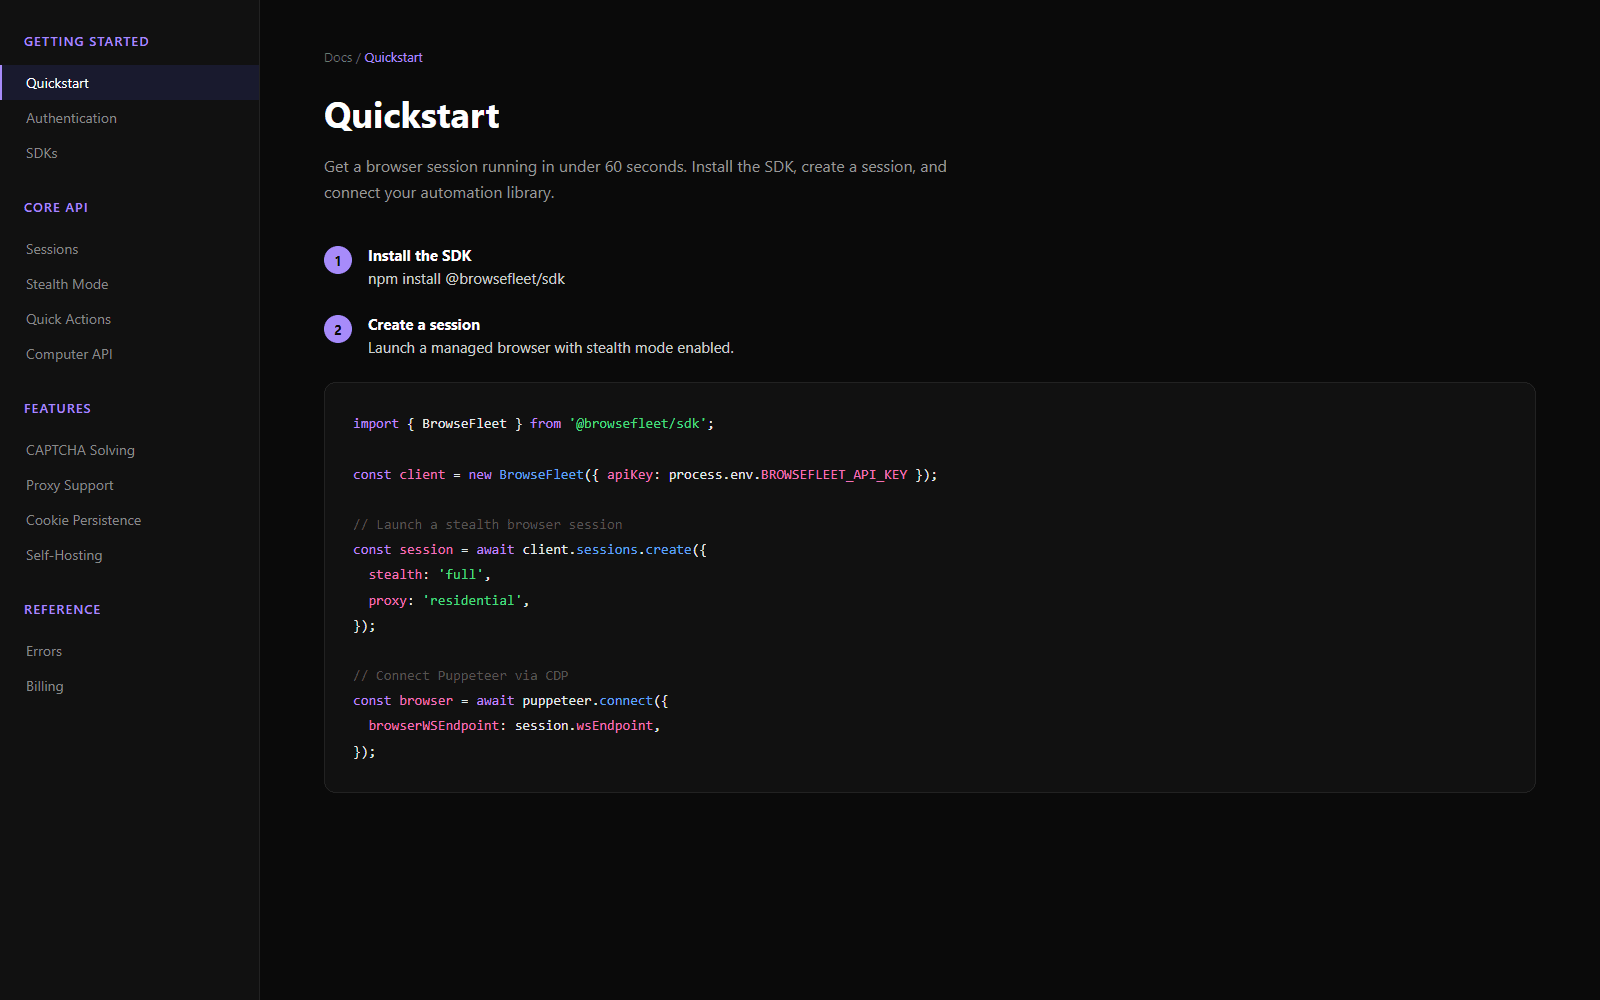The width and height of the screenshot is (1600, 1000).
Task: Select Sessions under Core API
Action: [x=52, y=249]
